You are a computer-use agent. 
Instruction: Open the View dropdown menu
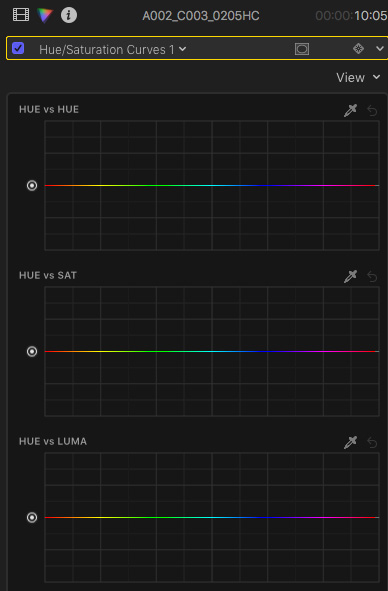358,78
